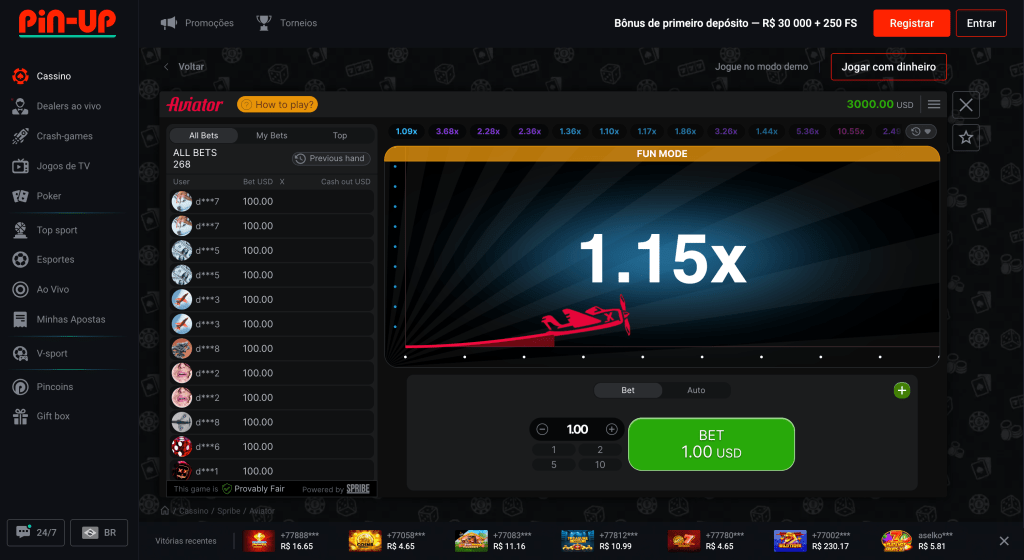The image size is (1024, 560).
Task: Open the Top bets tab
Action: [x=340, y=135]
